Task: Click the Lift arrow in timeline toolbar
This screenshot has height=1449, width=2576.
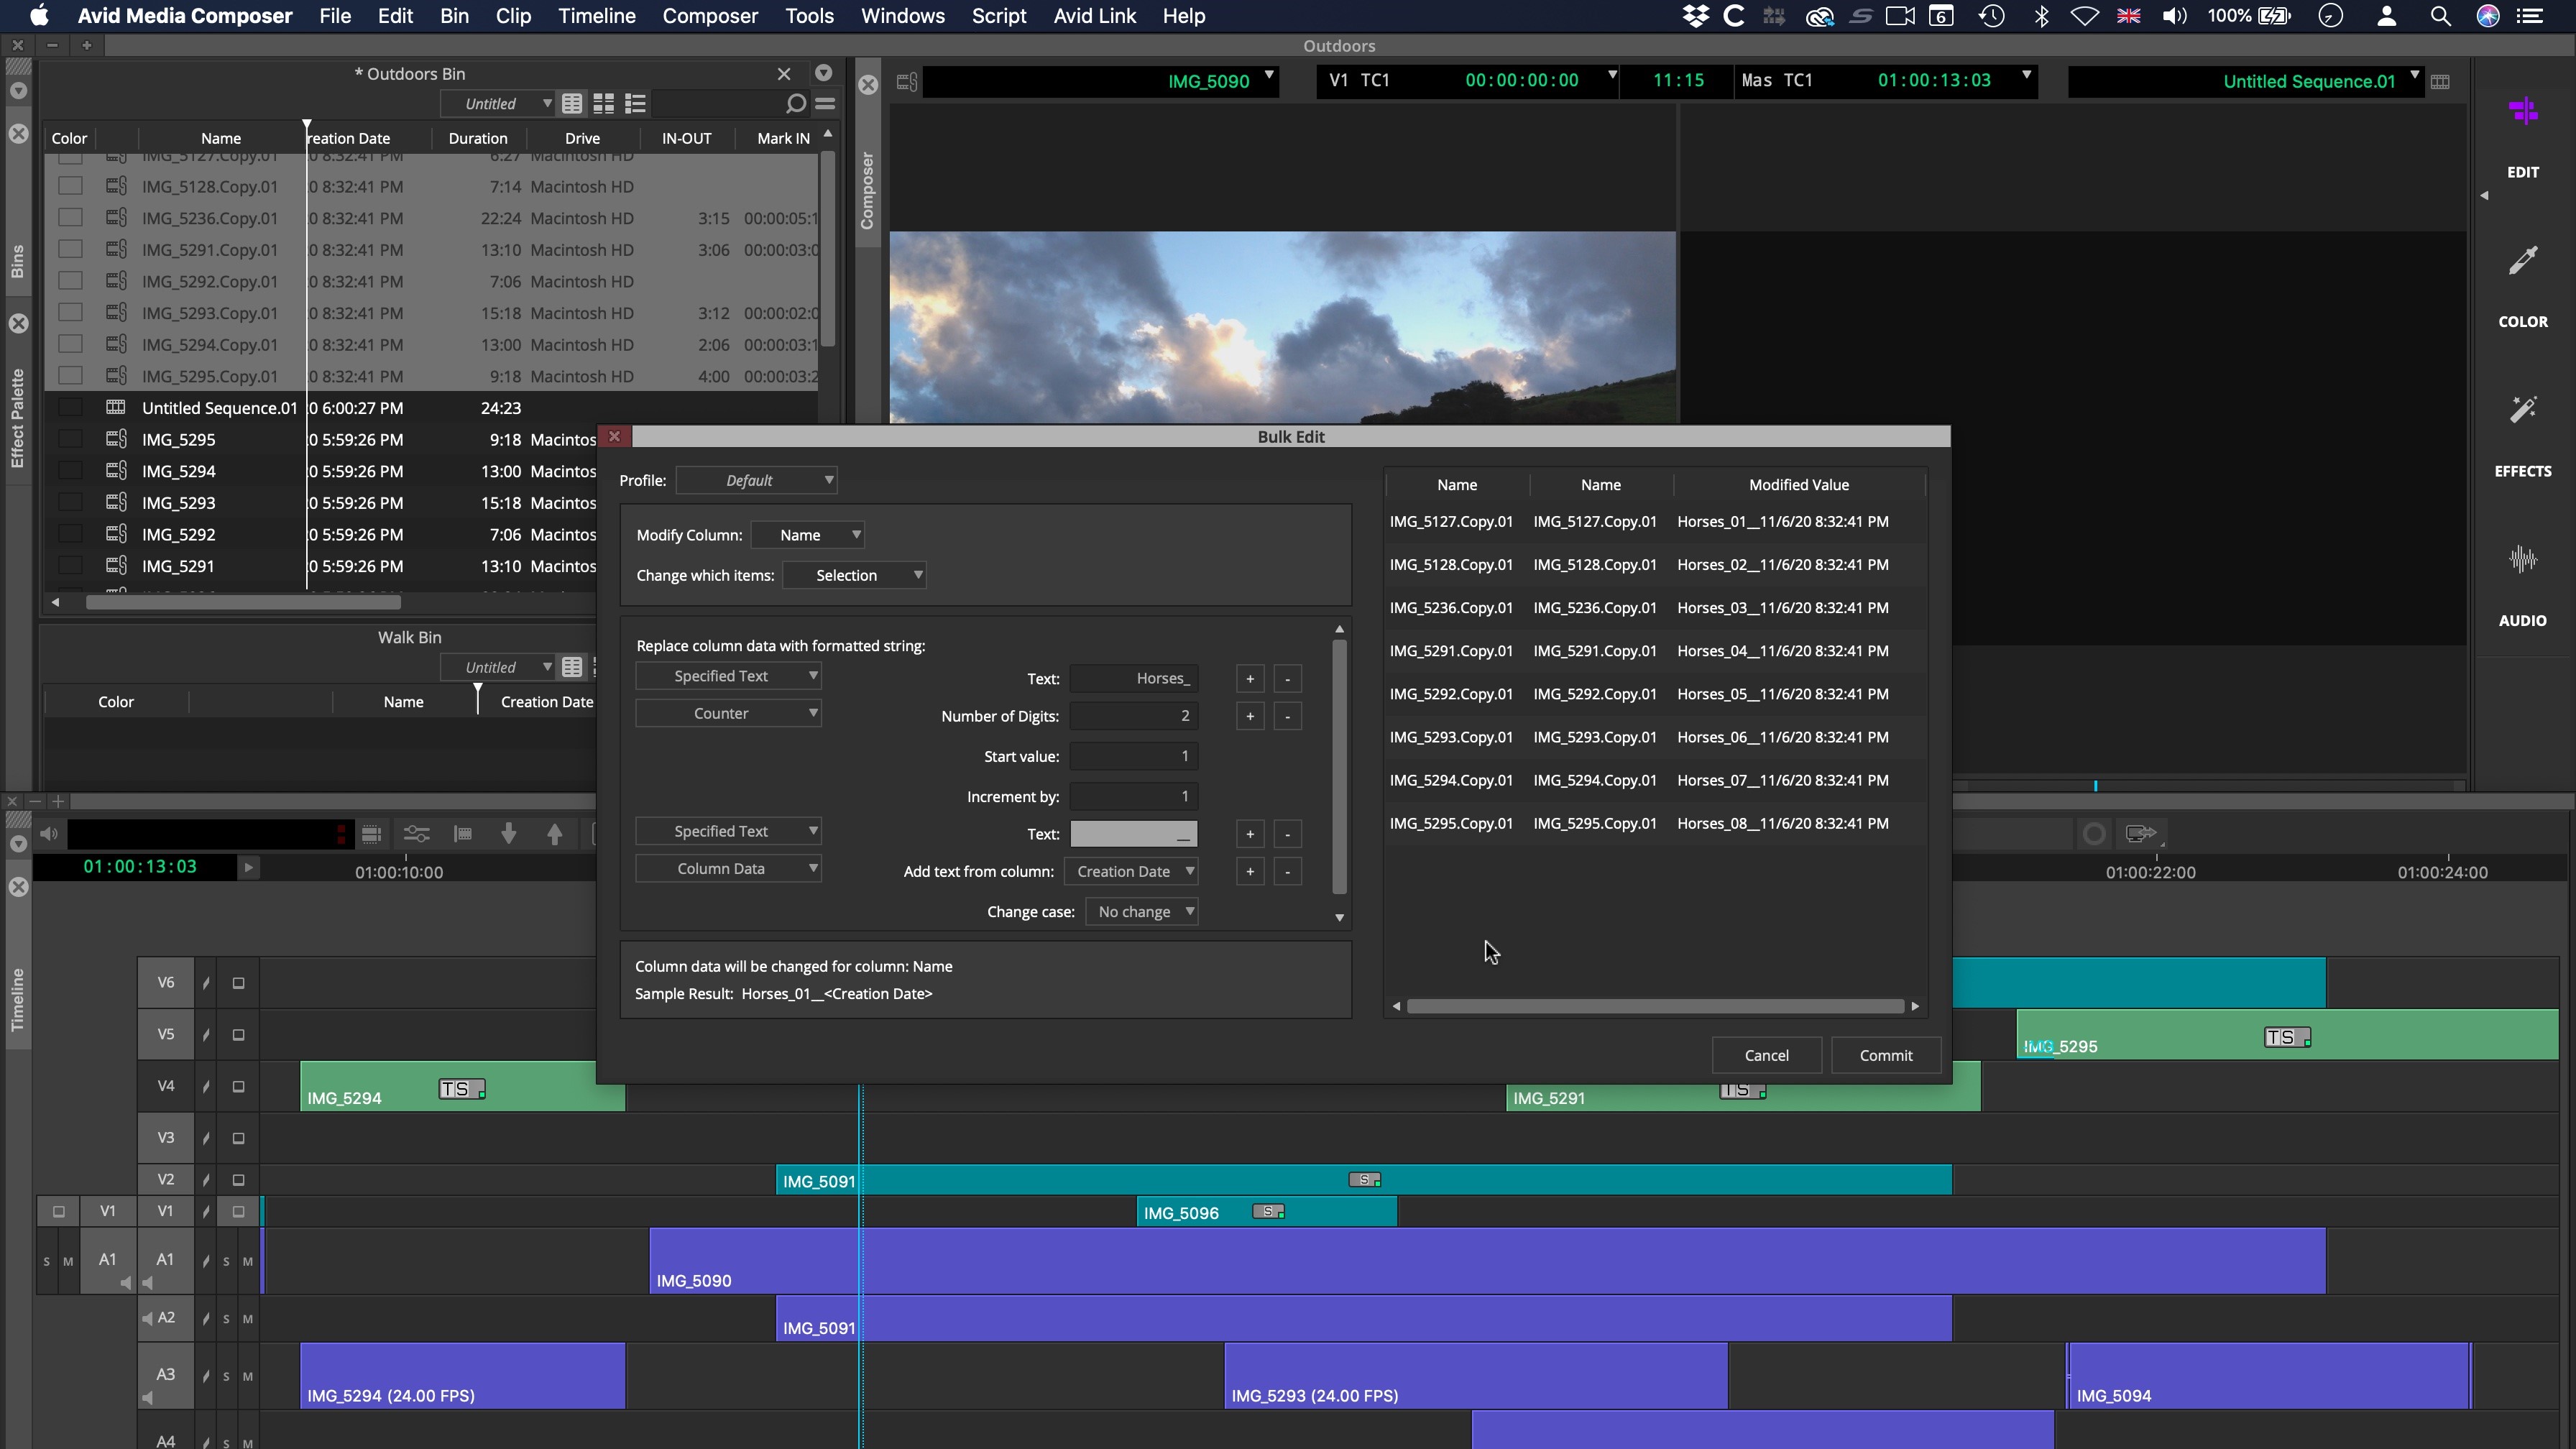Action: pyautogui.click(x=555, y=833)
